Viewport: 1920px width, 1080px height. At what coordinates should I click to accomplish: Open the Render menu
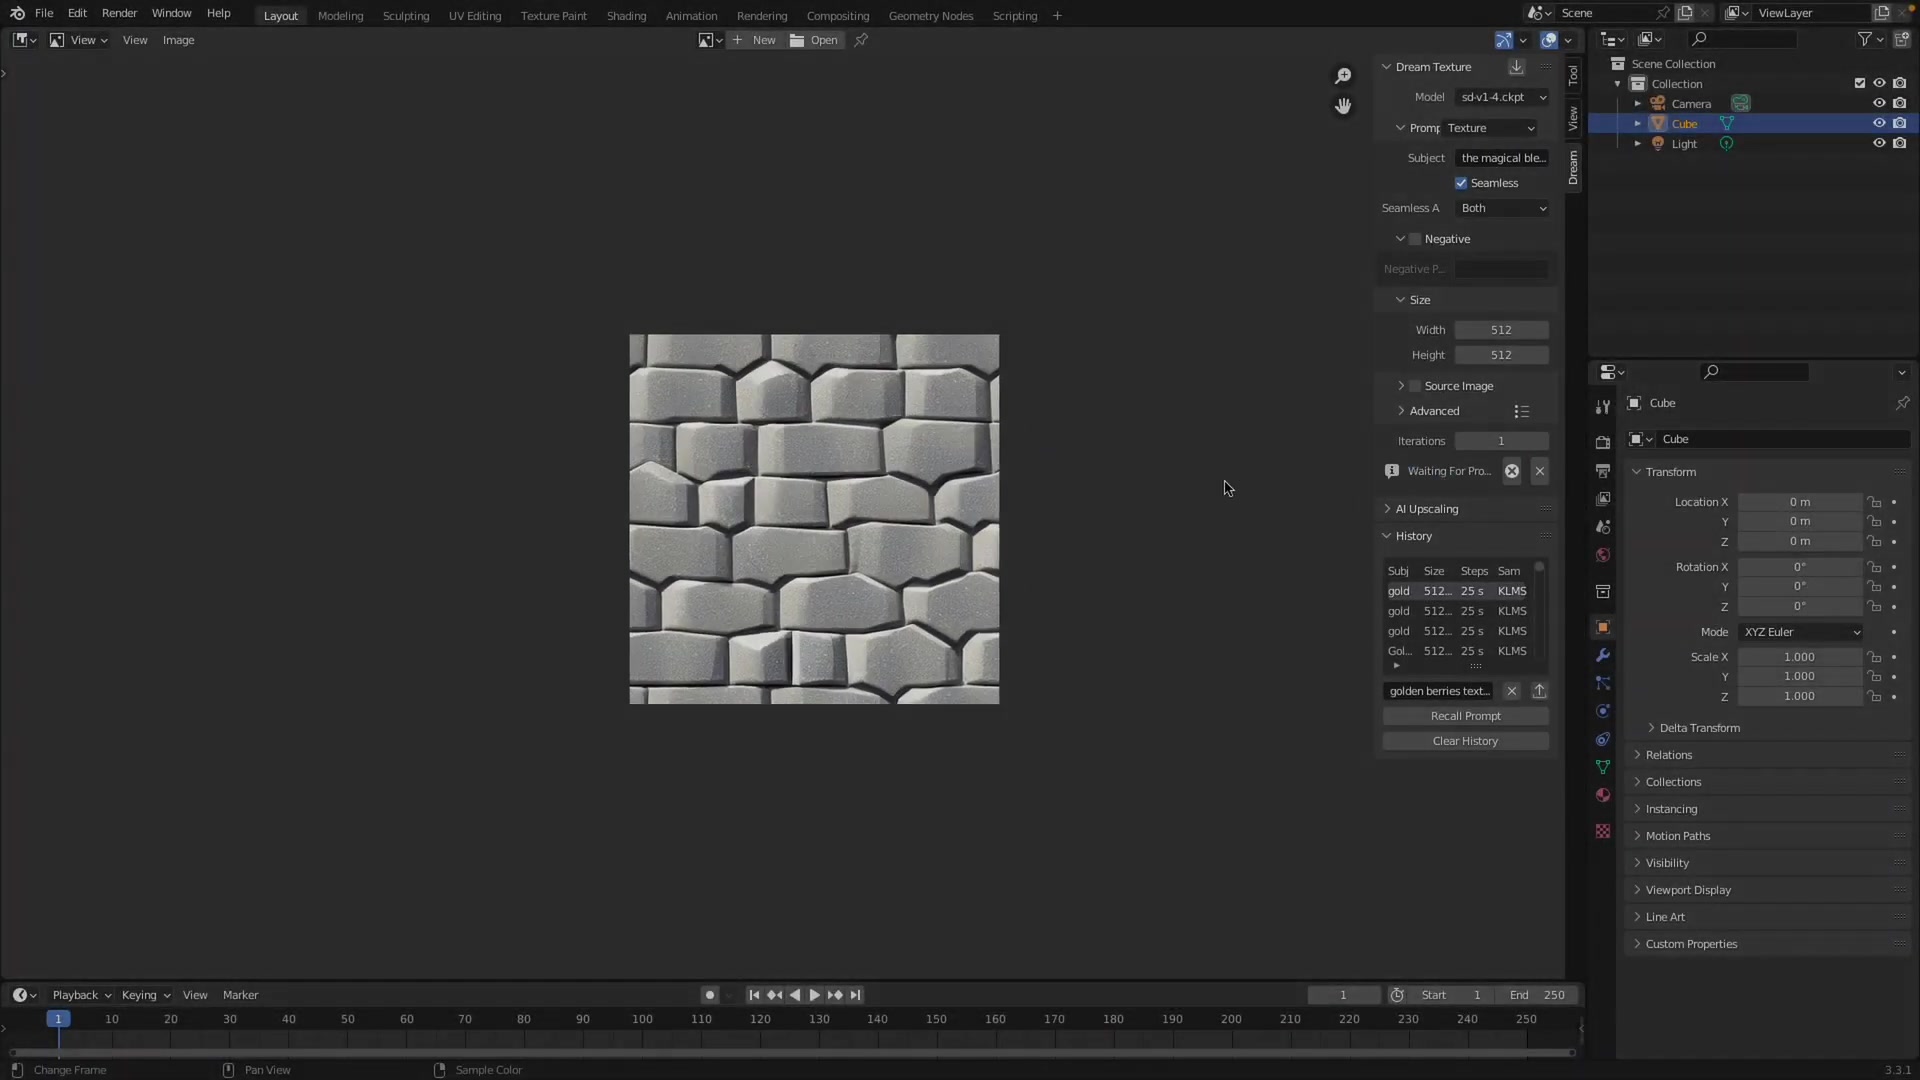coord(119,13)
